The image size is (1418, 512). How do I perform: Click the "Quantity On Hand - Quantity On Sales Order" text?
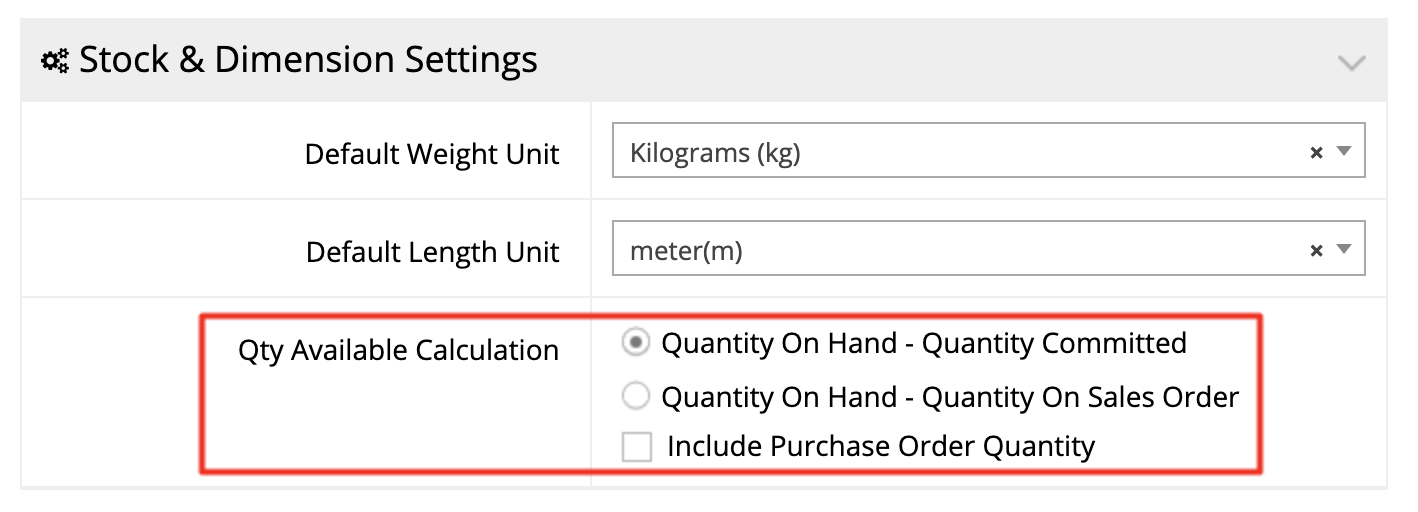[x=949, y=397]
